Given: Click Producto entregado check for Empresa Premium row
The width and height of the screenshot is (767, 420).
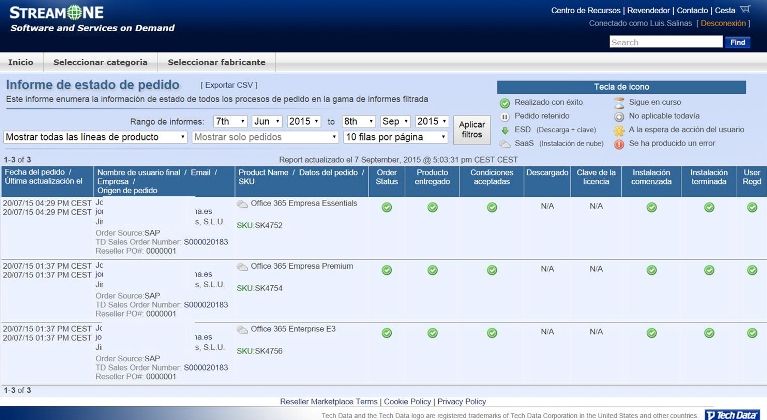Looking at the screenshot, I should coord(432,270).
